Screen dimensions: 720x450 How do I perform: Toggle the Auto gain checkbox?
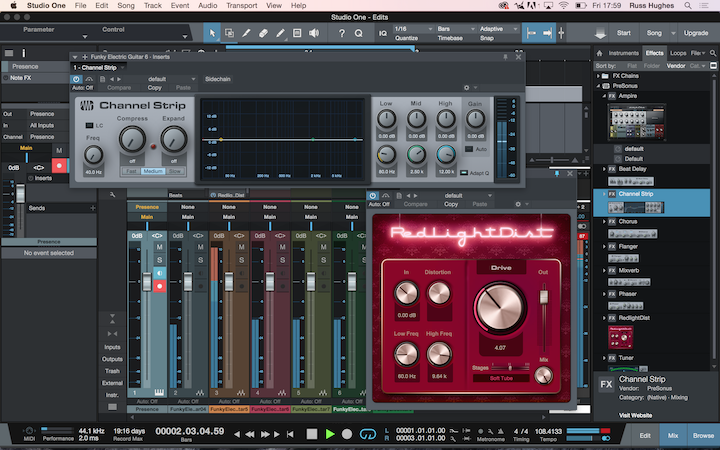coord(469,149)
